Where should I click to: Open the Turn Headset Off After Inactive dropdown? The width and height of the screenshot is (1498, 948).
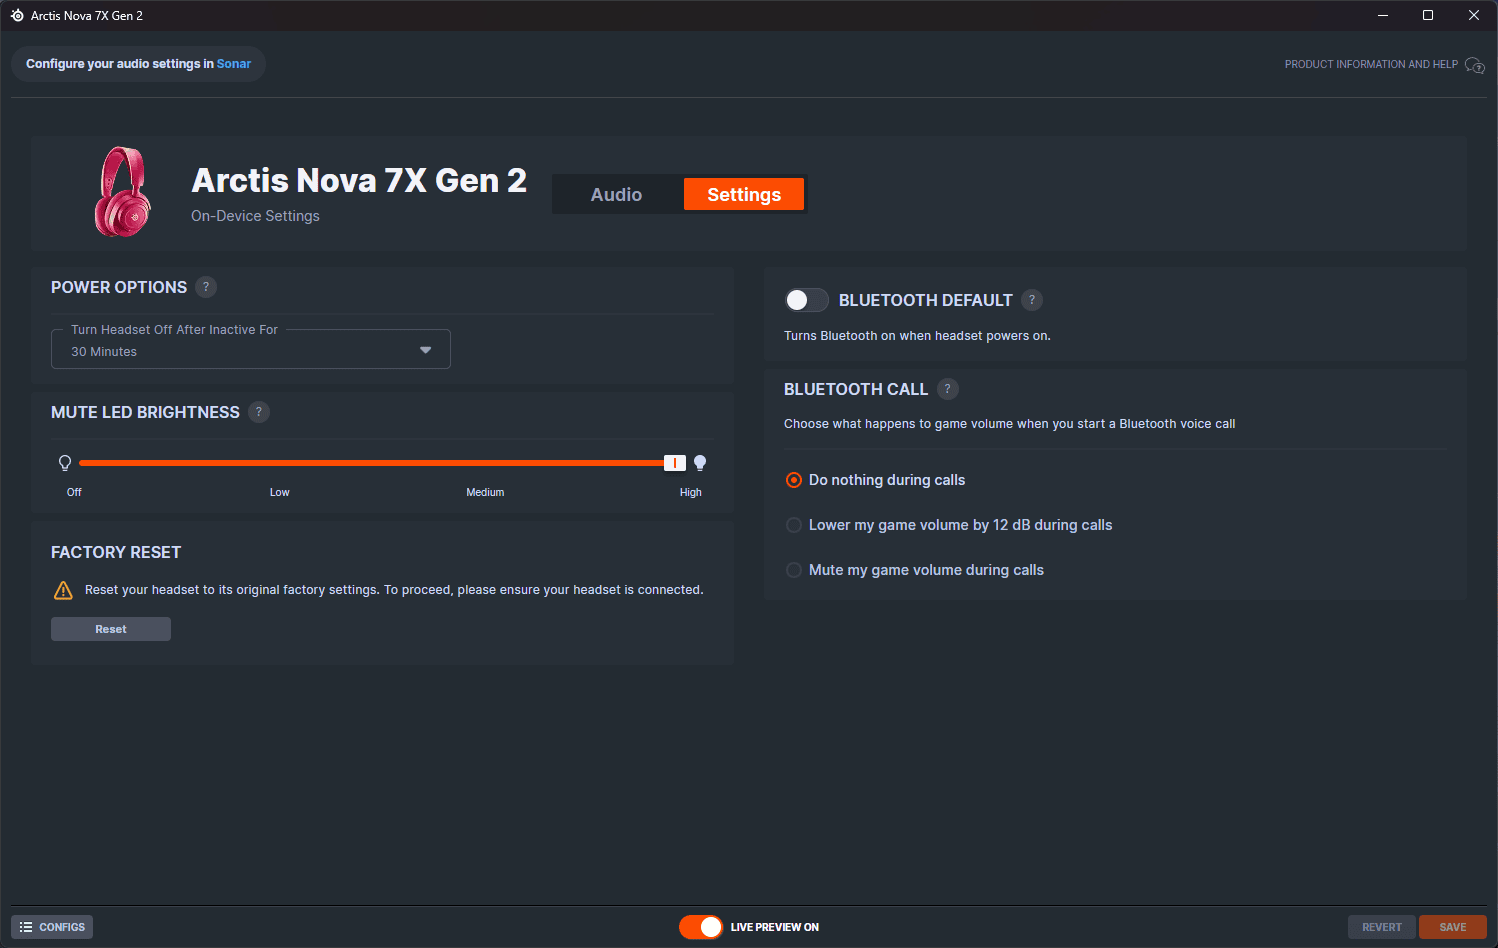coord(250,350)
